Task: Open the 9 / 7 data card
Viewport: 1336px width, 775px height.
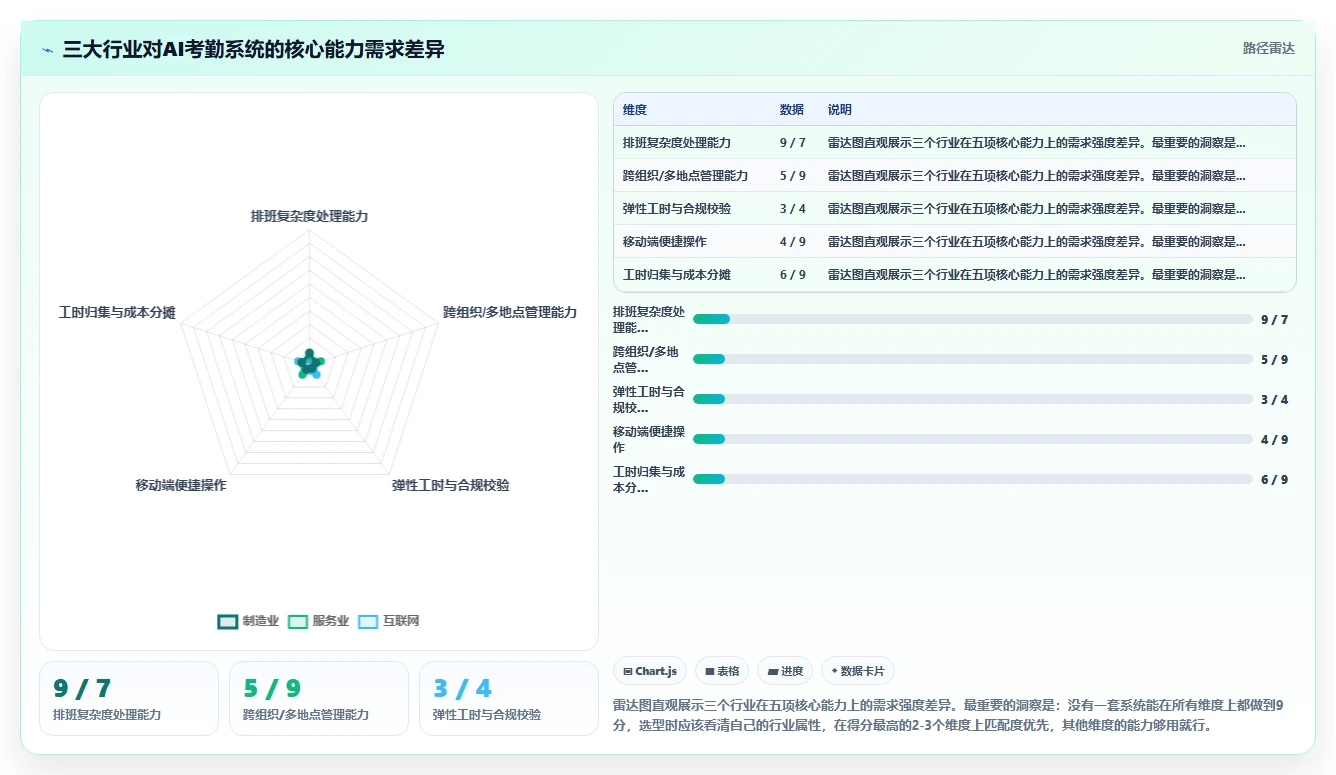Action: click(129, 698)
